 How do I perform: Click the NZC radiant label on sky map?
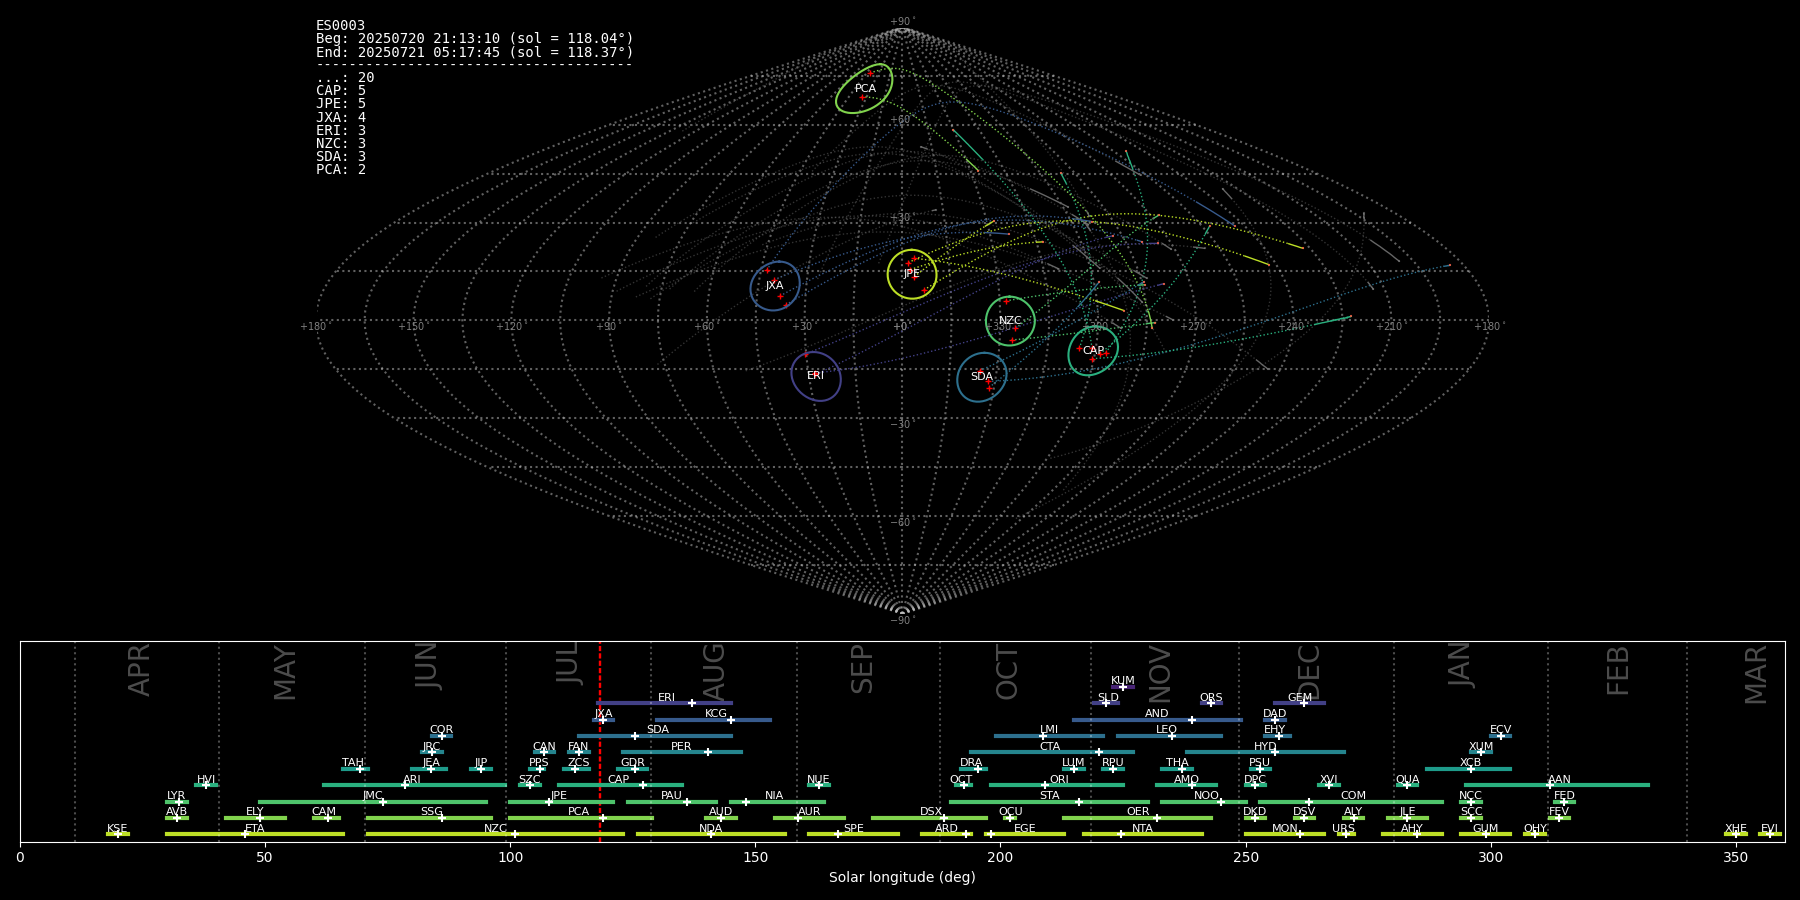click(1010, 321)
